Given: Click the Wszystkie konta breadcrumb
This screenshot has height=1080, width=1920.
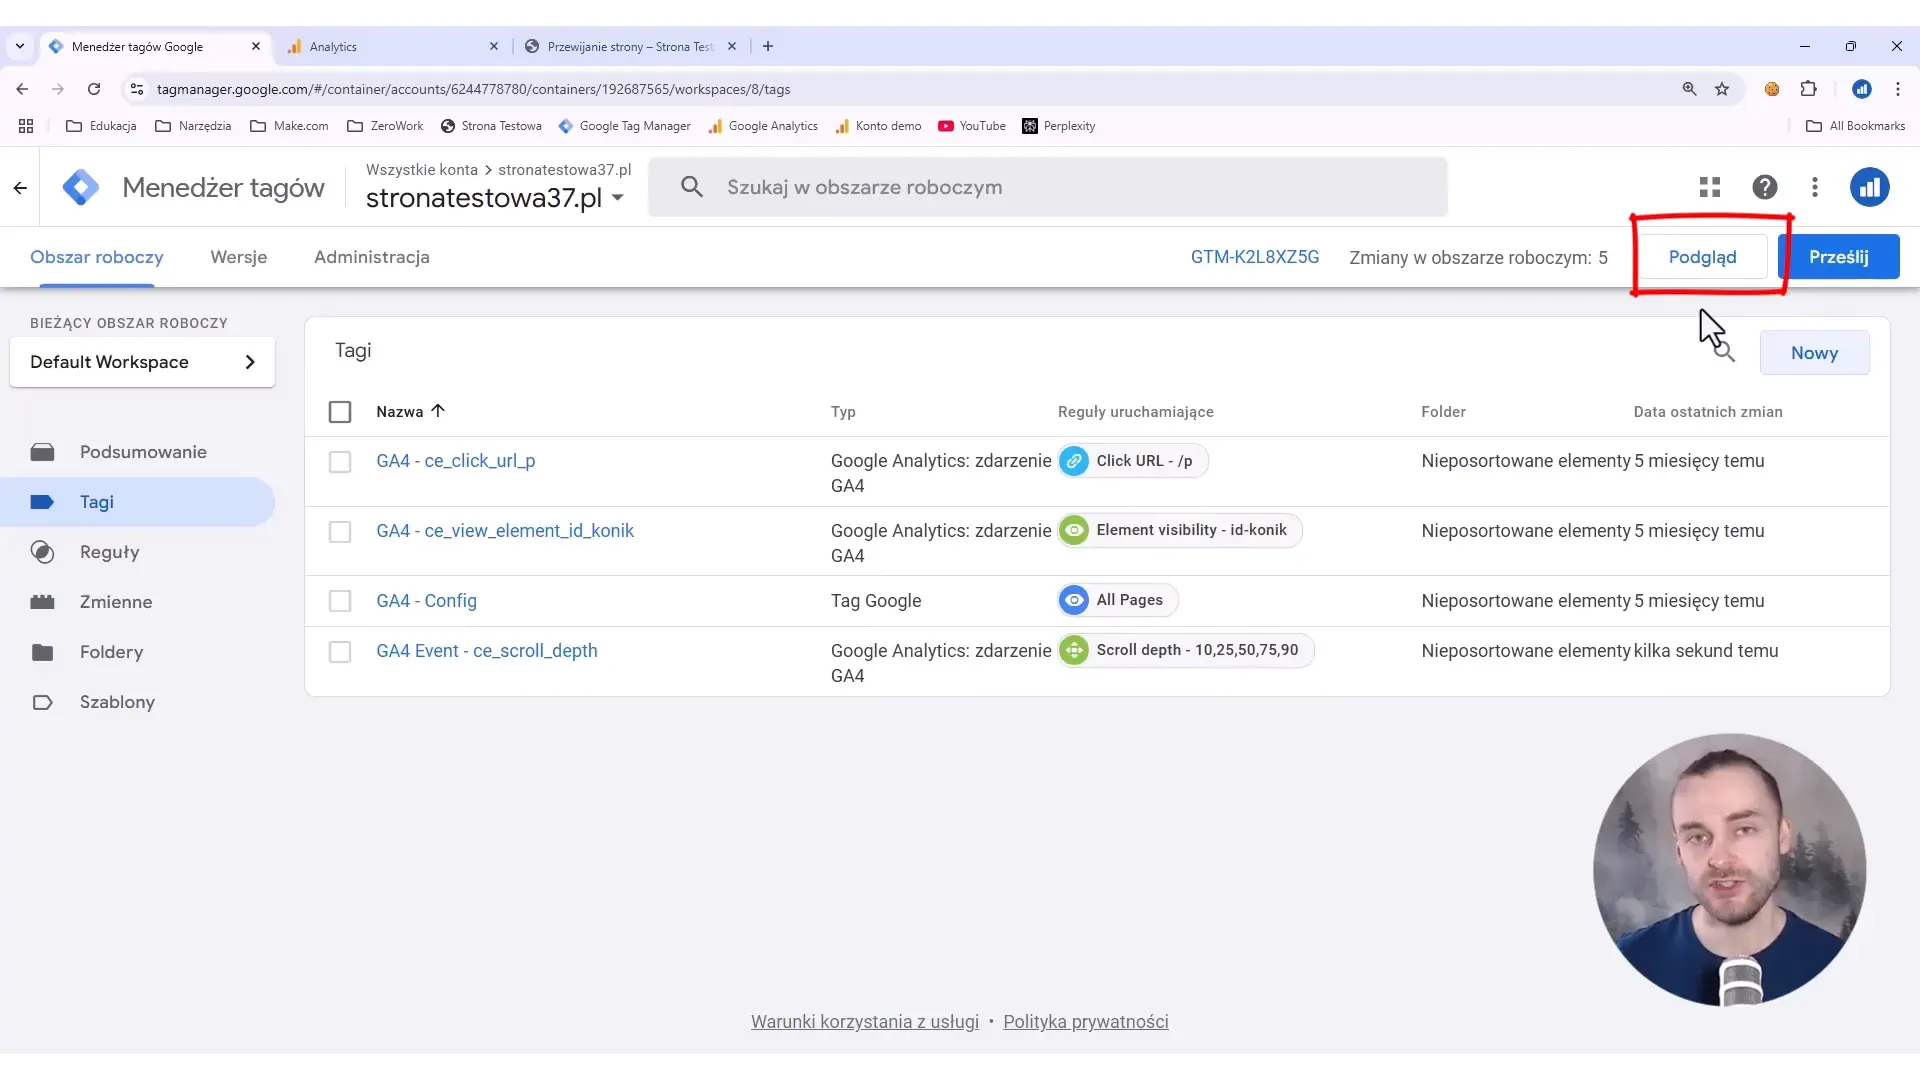Looking at the screenshot, I should point(422,170).
